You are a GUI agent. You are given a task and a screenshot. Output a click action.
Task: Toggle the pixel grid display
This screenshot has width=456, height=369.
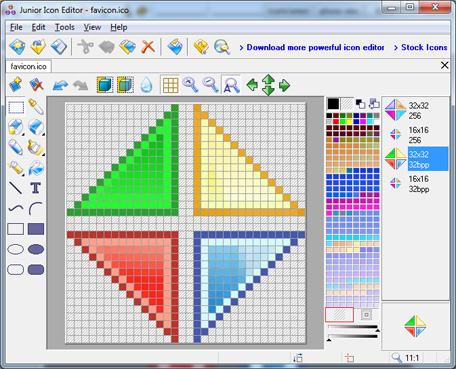(170, 85)
